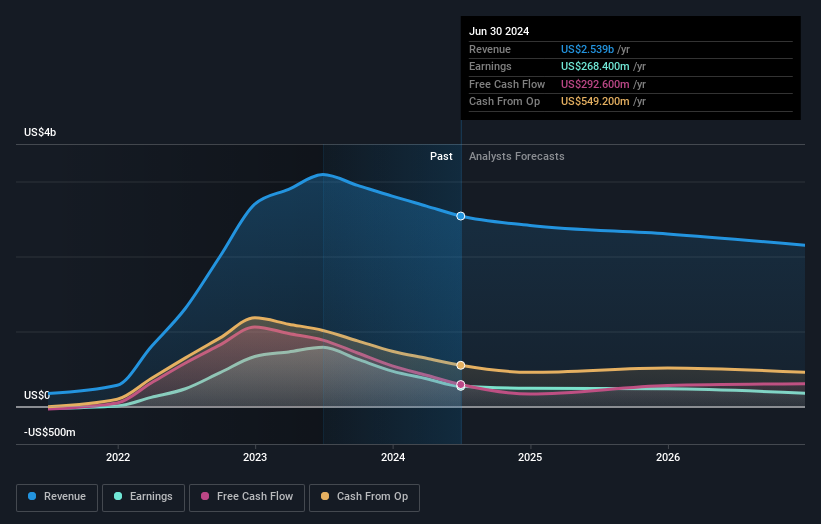Click the Revenue row label in tooltip
Image resolution: width=821 pixels, height=524 pixels.
coord(490,49)
